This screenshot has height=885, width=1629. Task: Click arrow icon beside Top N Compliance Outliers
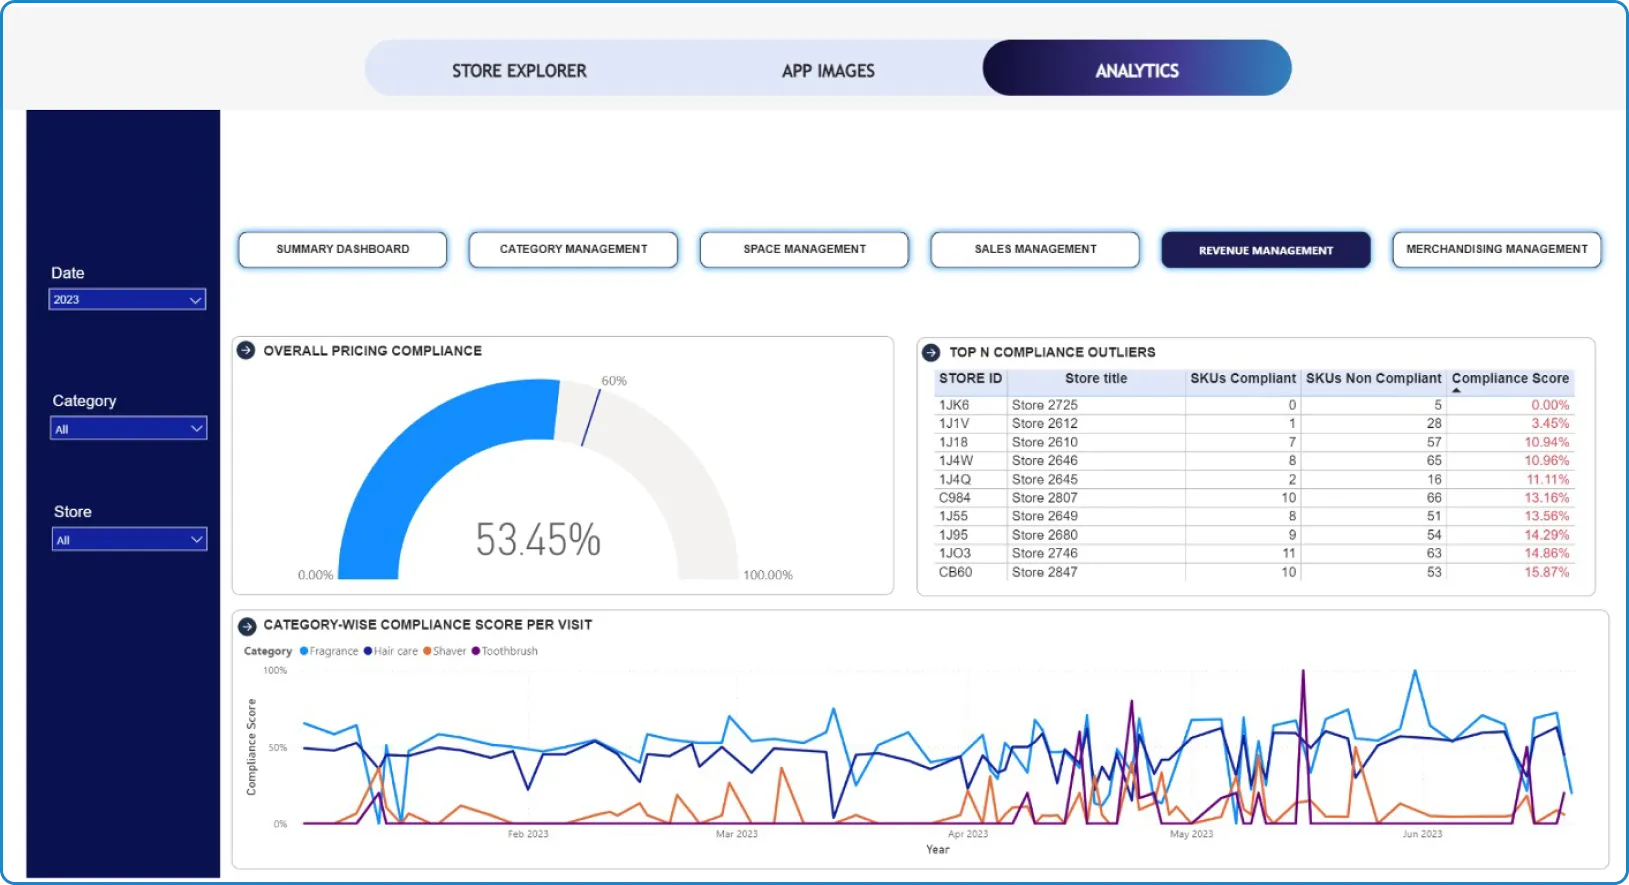pyautogui.click(x=931, y=352)
